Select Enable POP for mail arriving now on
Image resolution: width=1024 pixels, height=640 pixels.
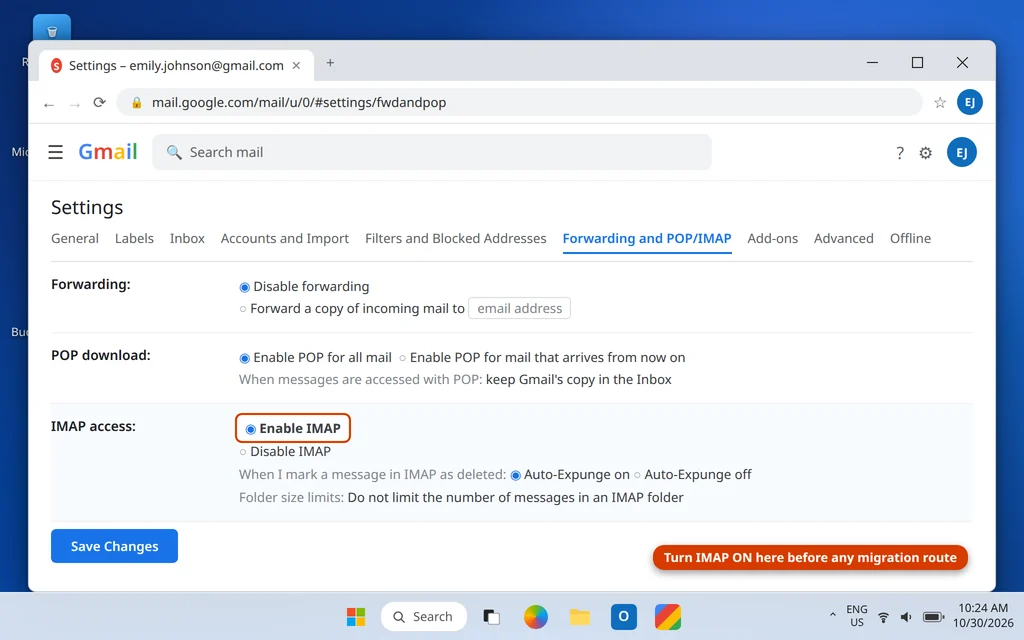pyautogui.click(x=402, y=358)
